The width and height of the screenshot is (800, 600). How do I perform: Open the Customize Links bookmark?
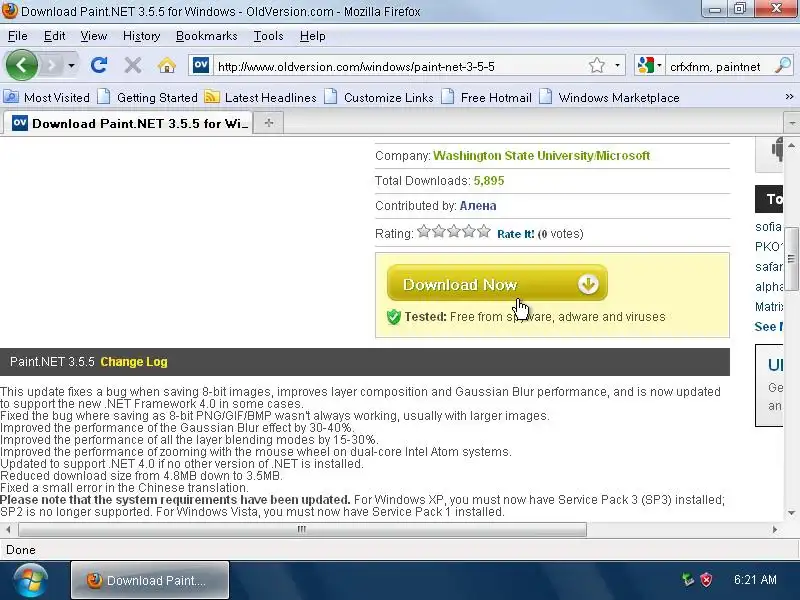coord(379,97)
